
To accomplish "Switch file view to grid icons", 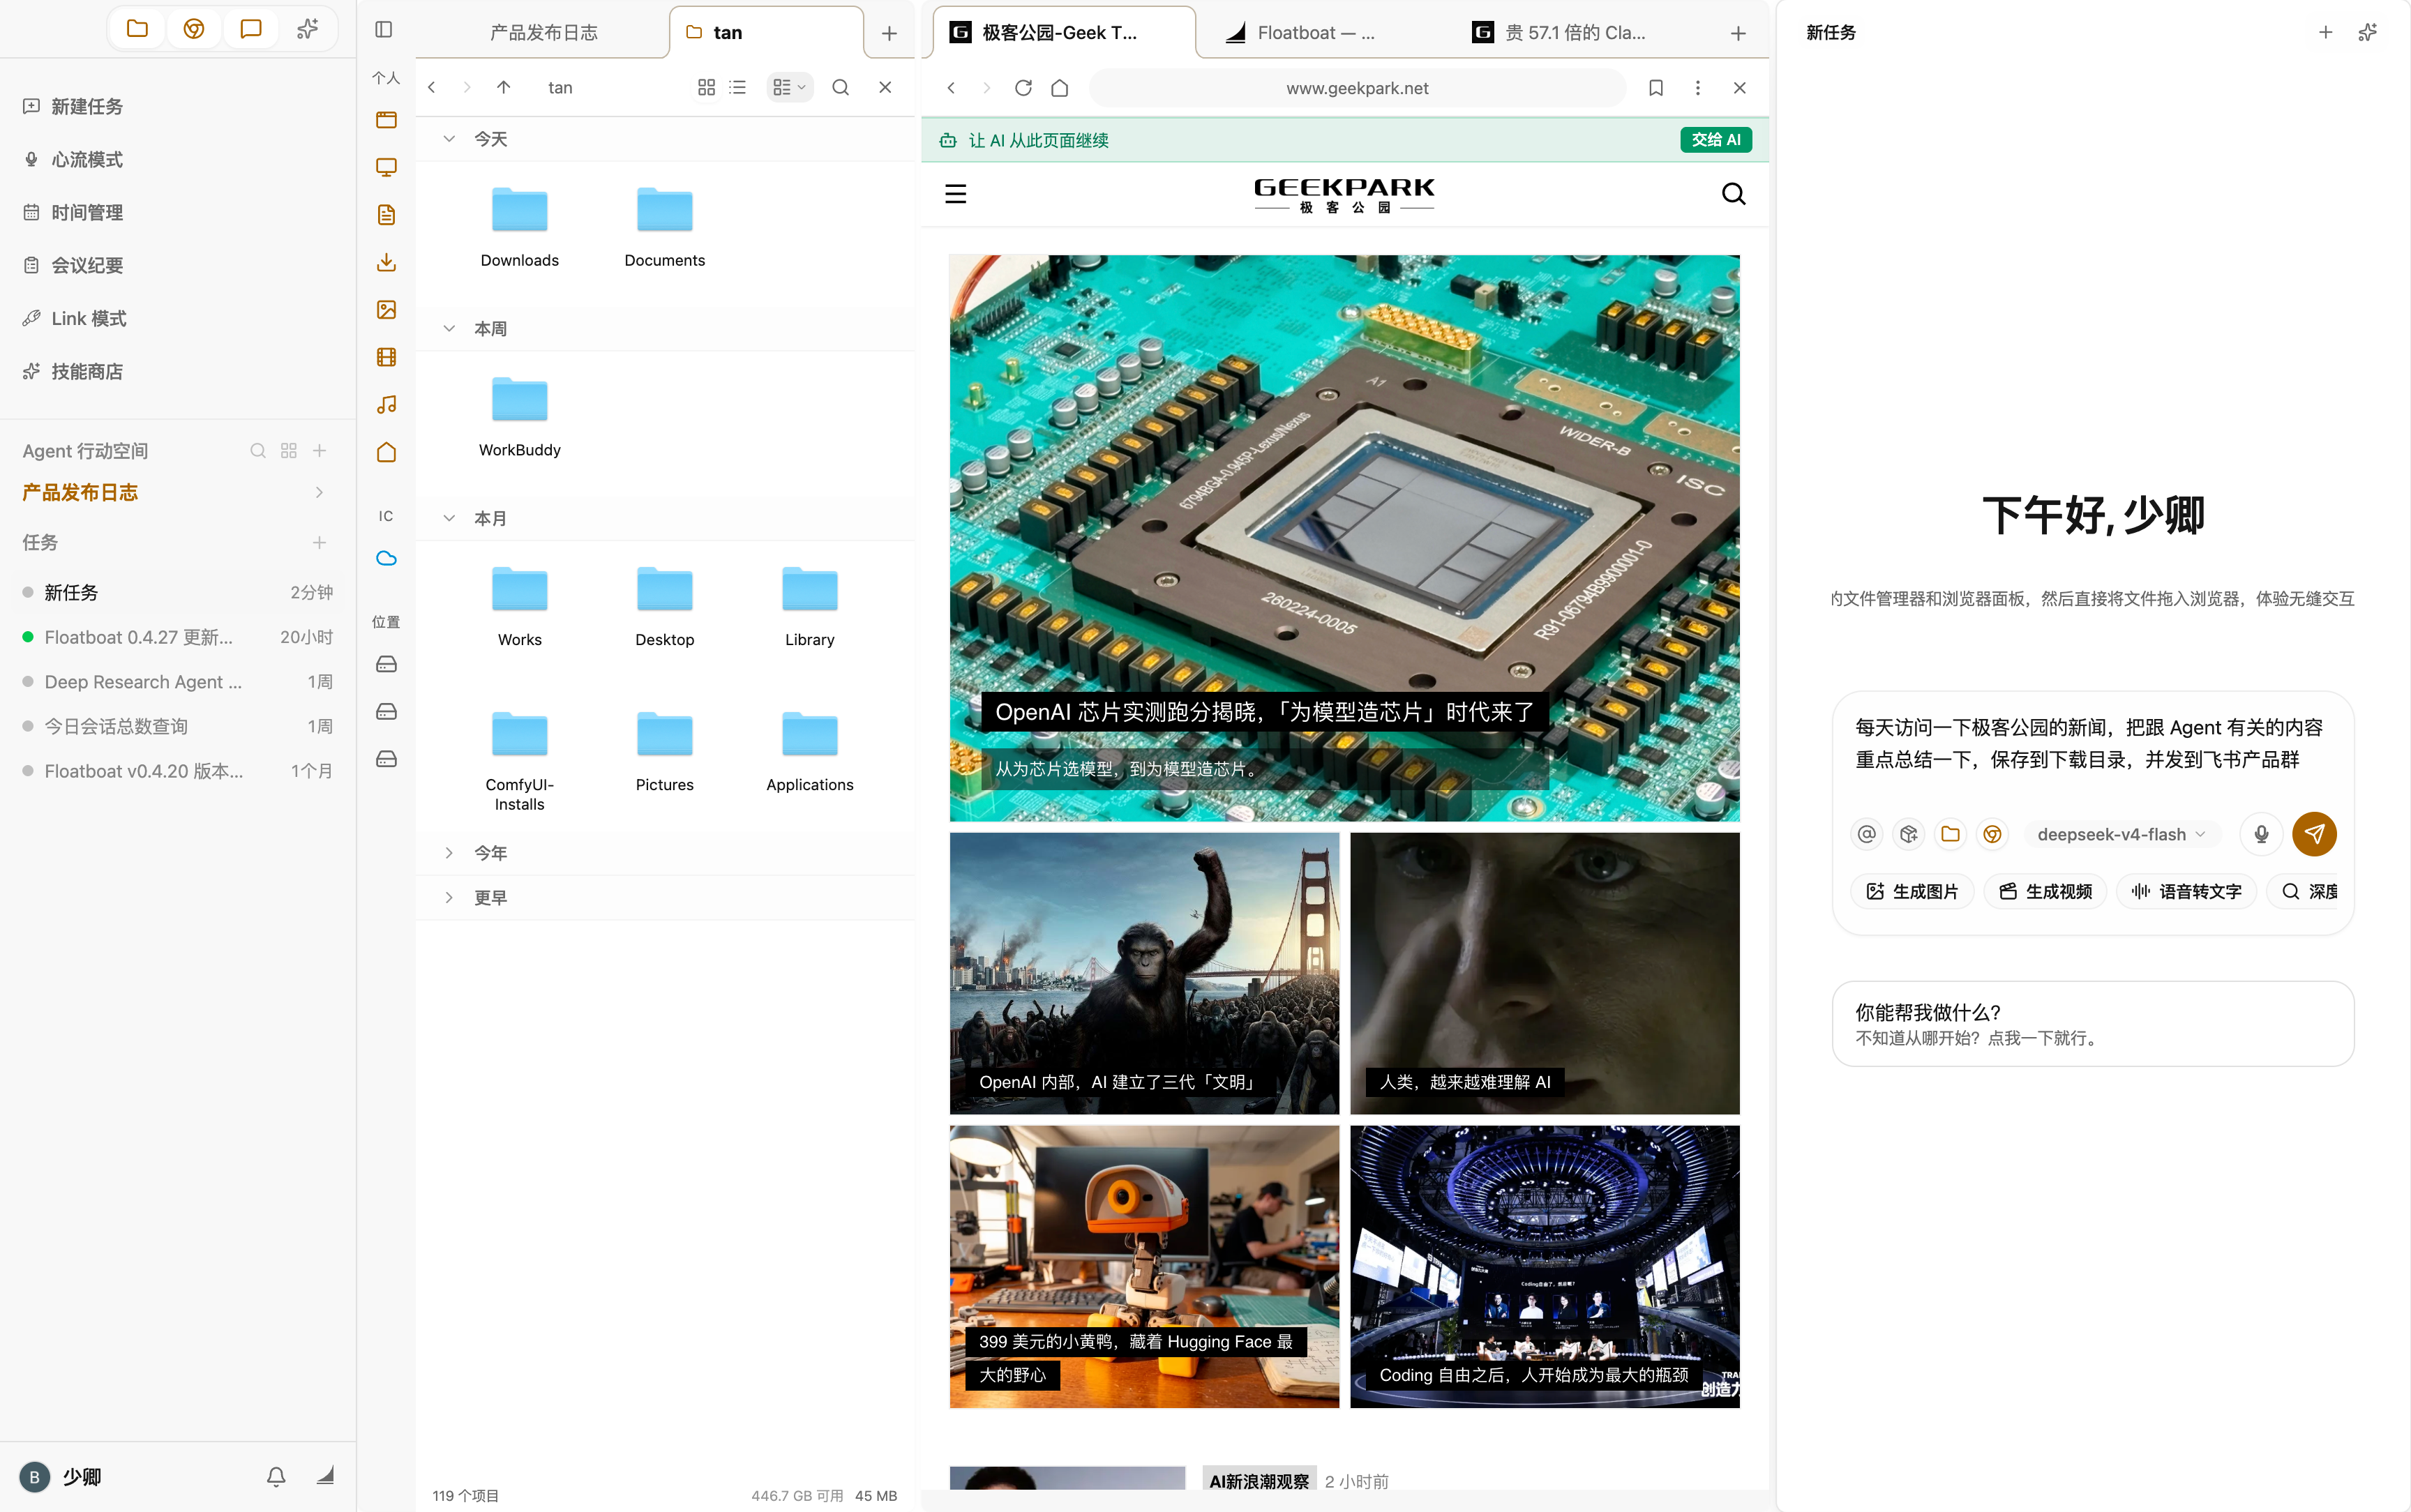I will point(706,88).
